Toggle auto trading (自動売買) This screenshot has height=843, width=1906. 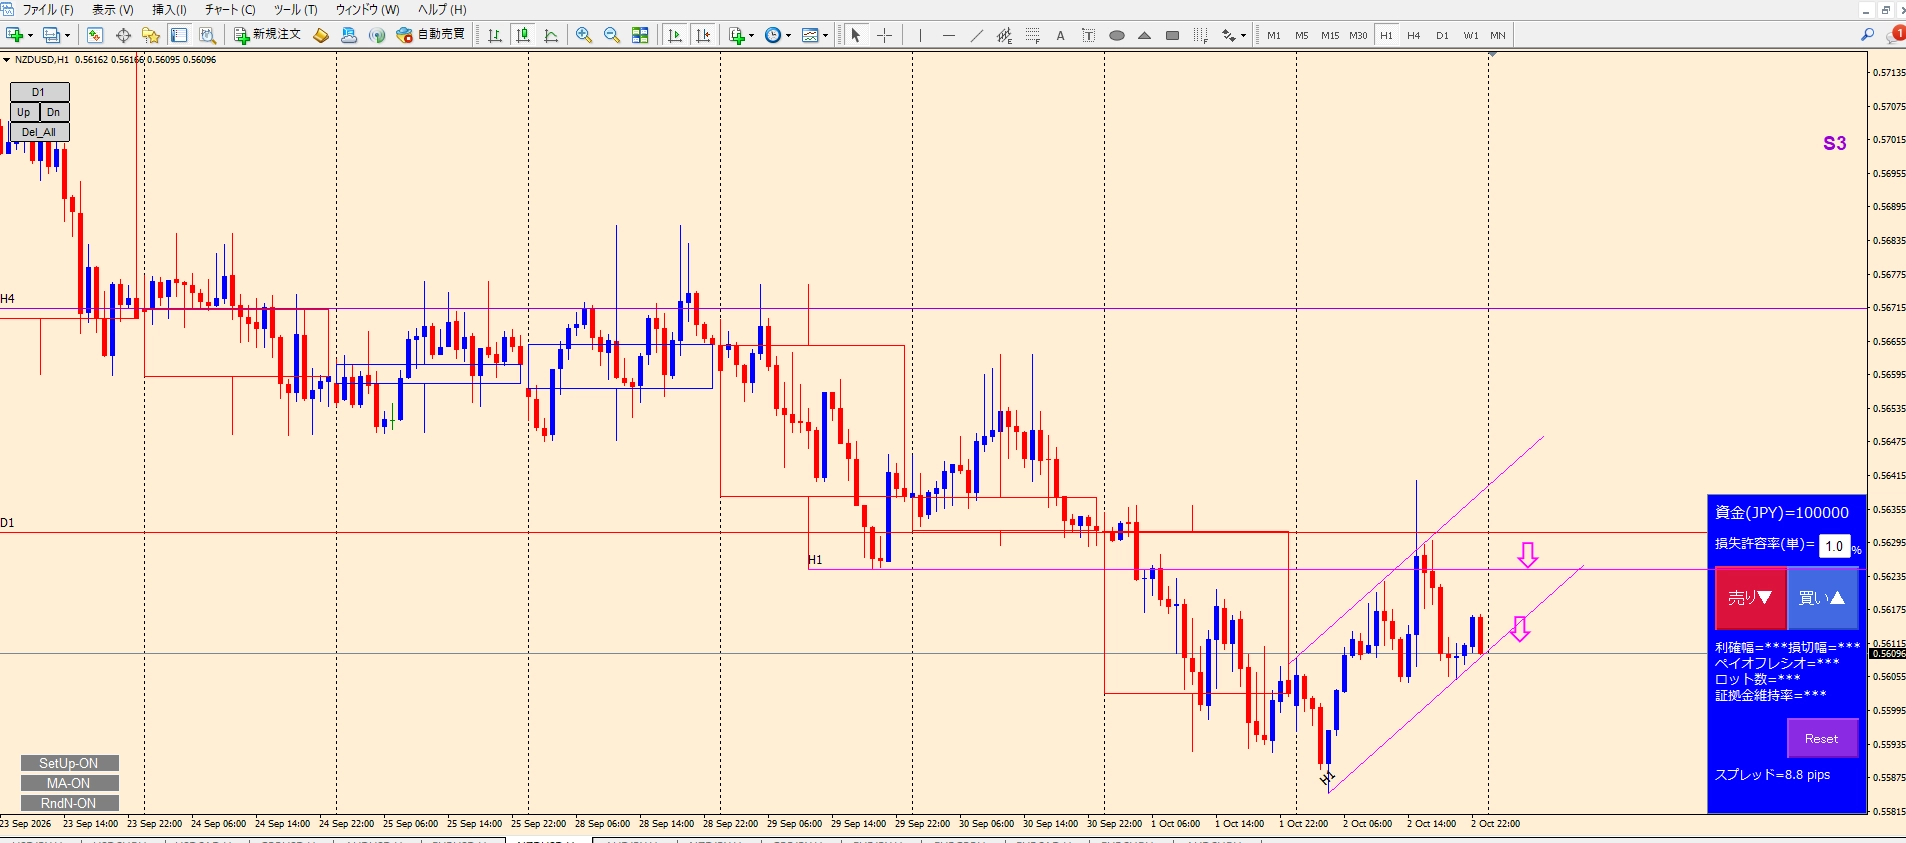[431, 35]
